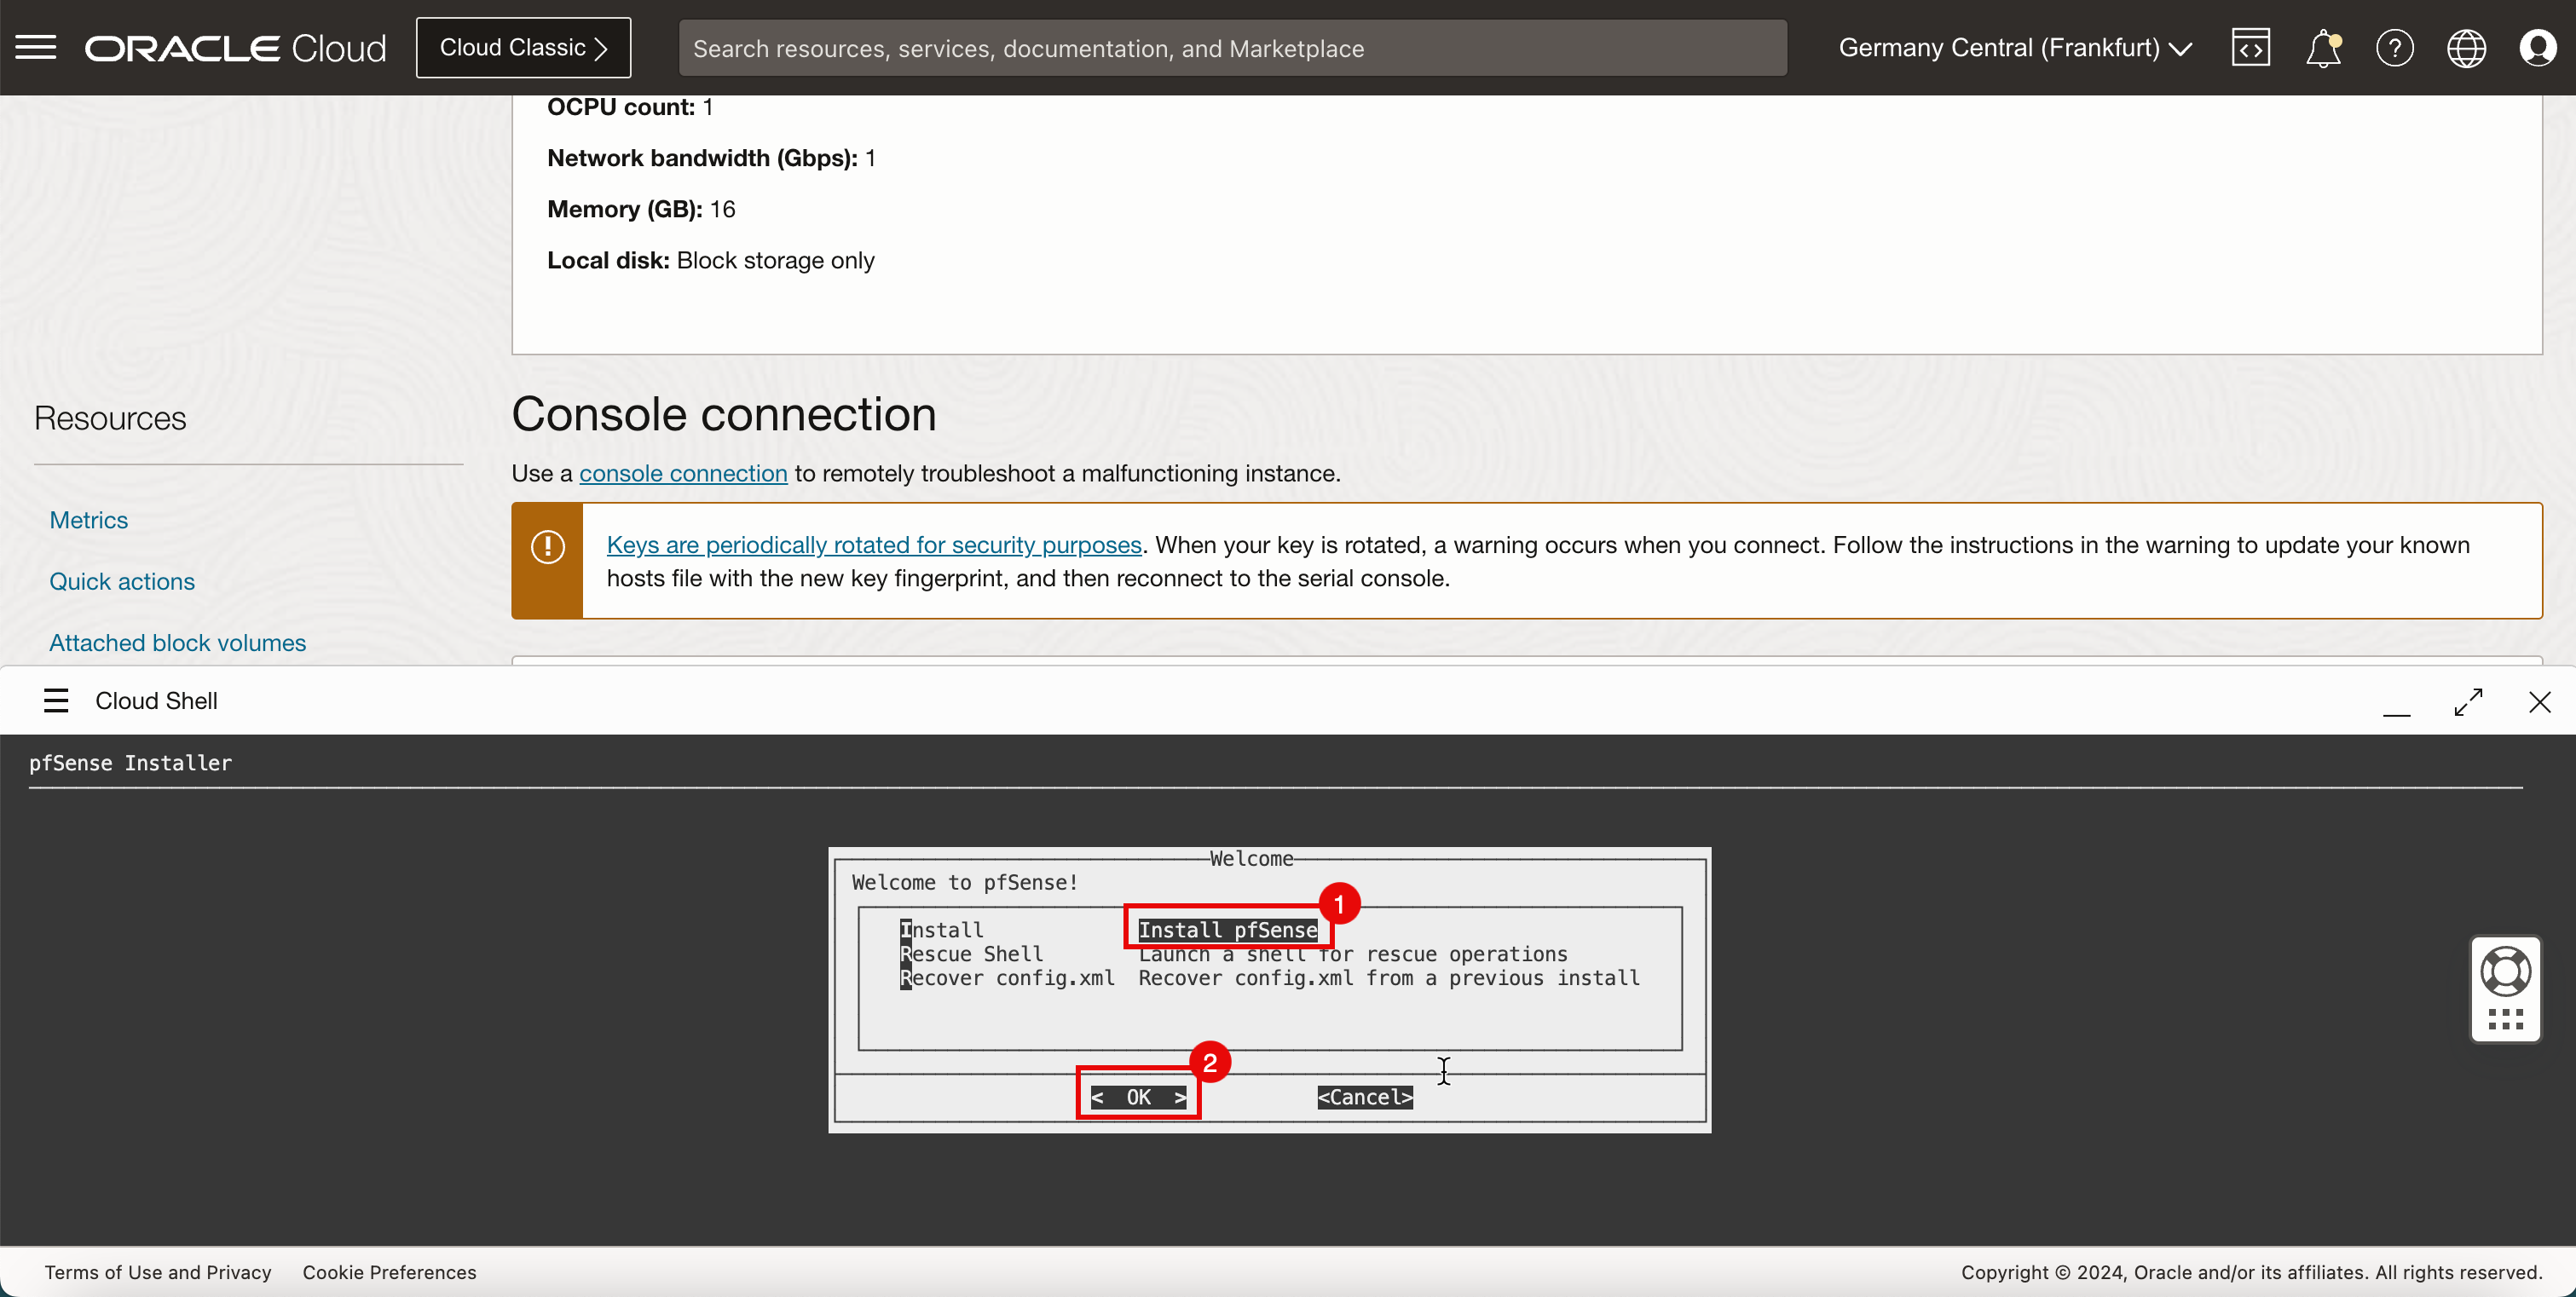Screen dimensions: 2576x1297
Task: Open the keys periodically rotated link
Action: tap(873, 544)
